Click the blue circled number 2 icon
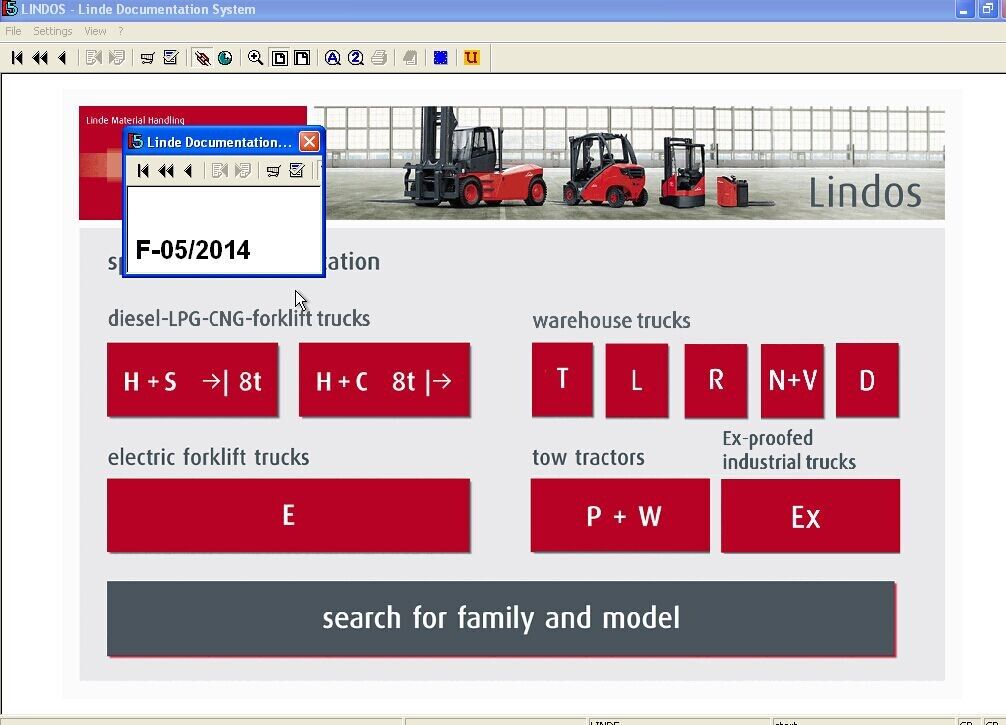The width and height of the screenshot is (1006, 725). 356,58
